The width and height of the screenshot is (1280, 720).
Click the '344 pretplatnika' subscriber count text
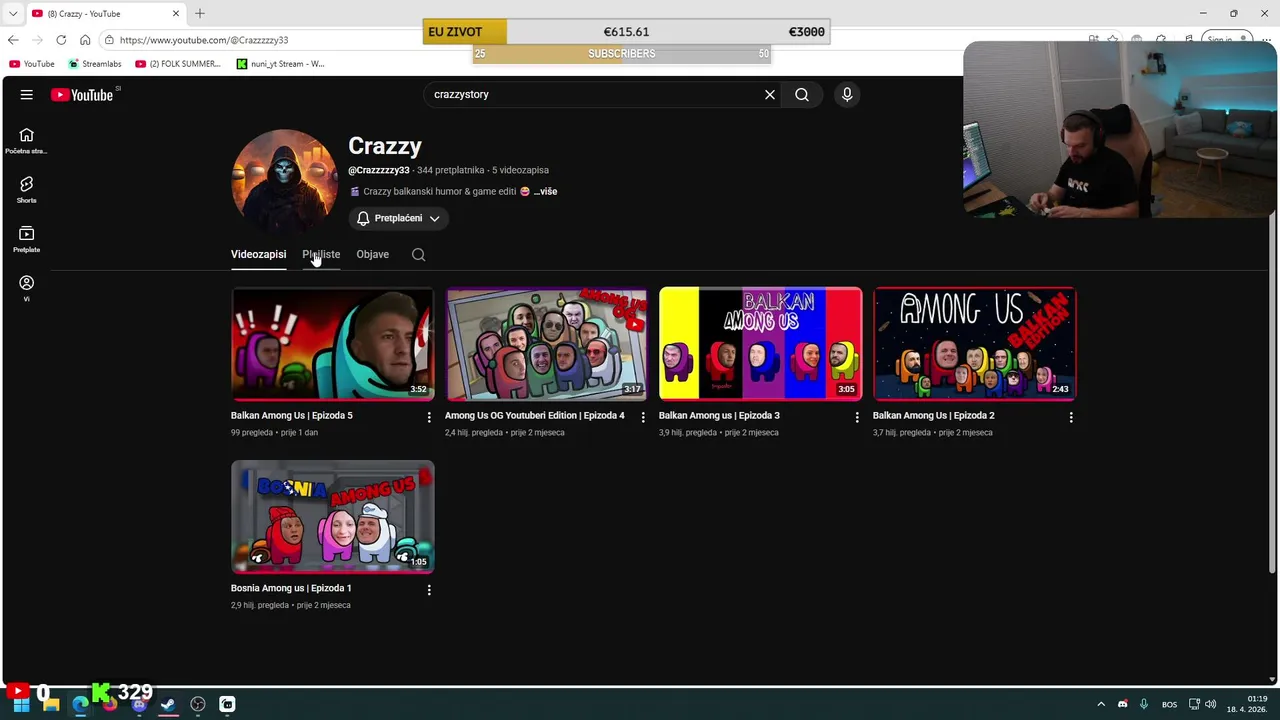450,170
